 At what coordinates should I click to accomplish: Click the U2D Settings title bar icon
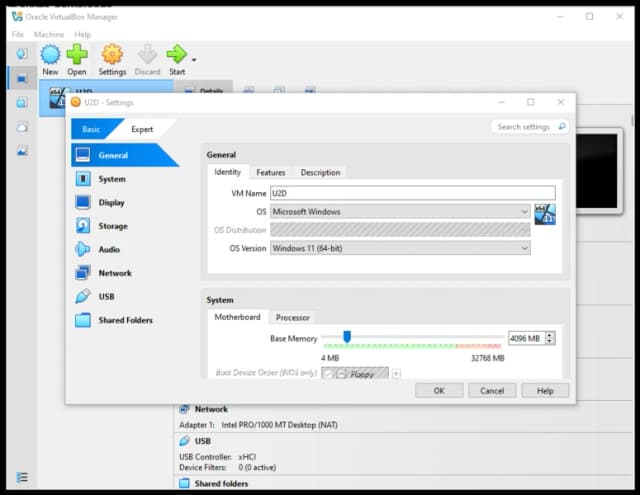pyautogui.click(x=76, y=102)
